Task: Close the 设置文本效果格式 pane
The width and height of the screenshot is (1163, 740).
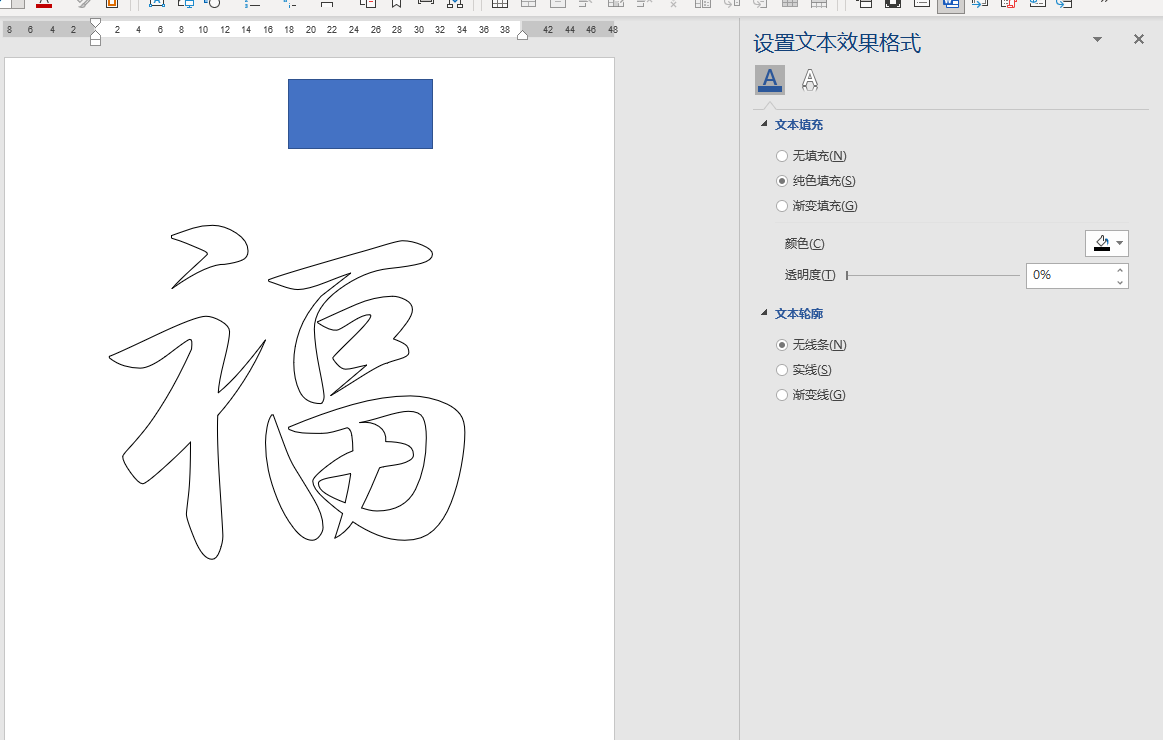Action: [1139, 39]
